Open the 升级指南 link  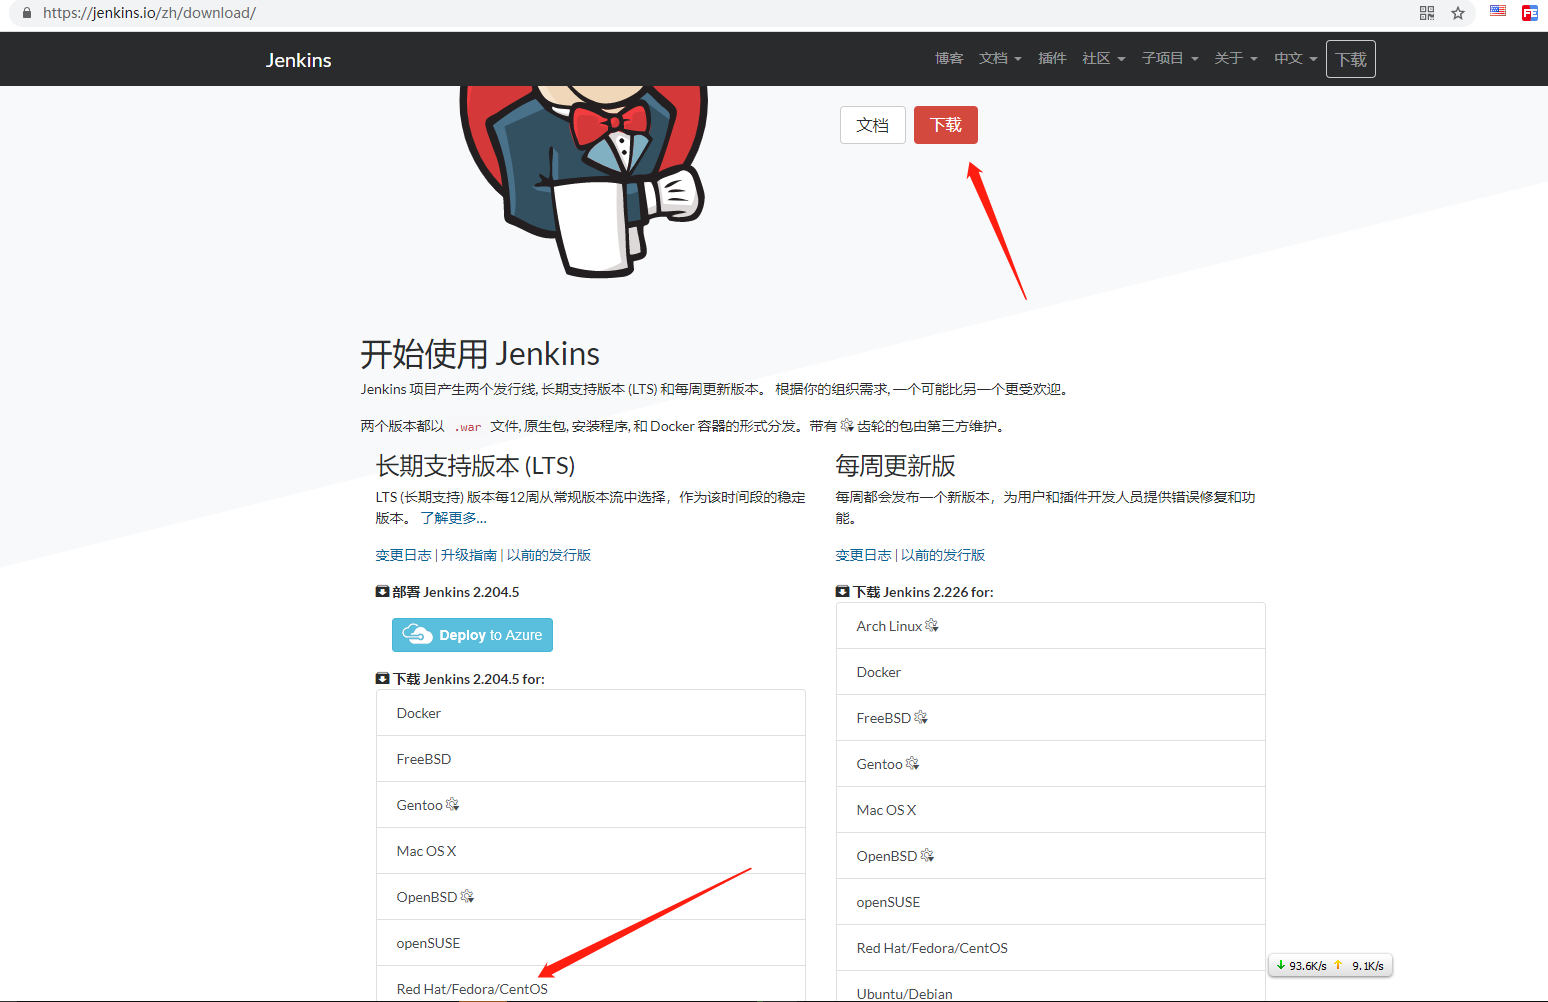(469, 555)
